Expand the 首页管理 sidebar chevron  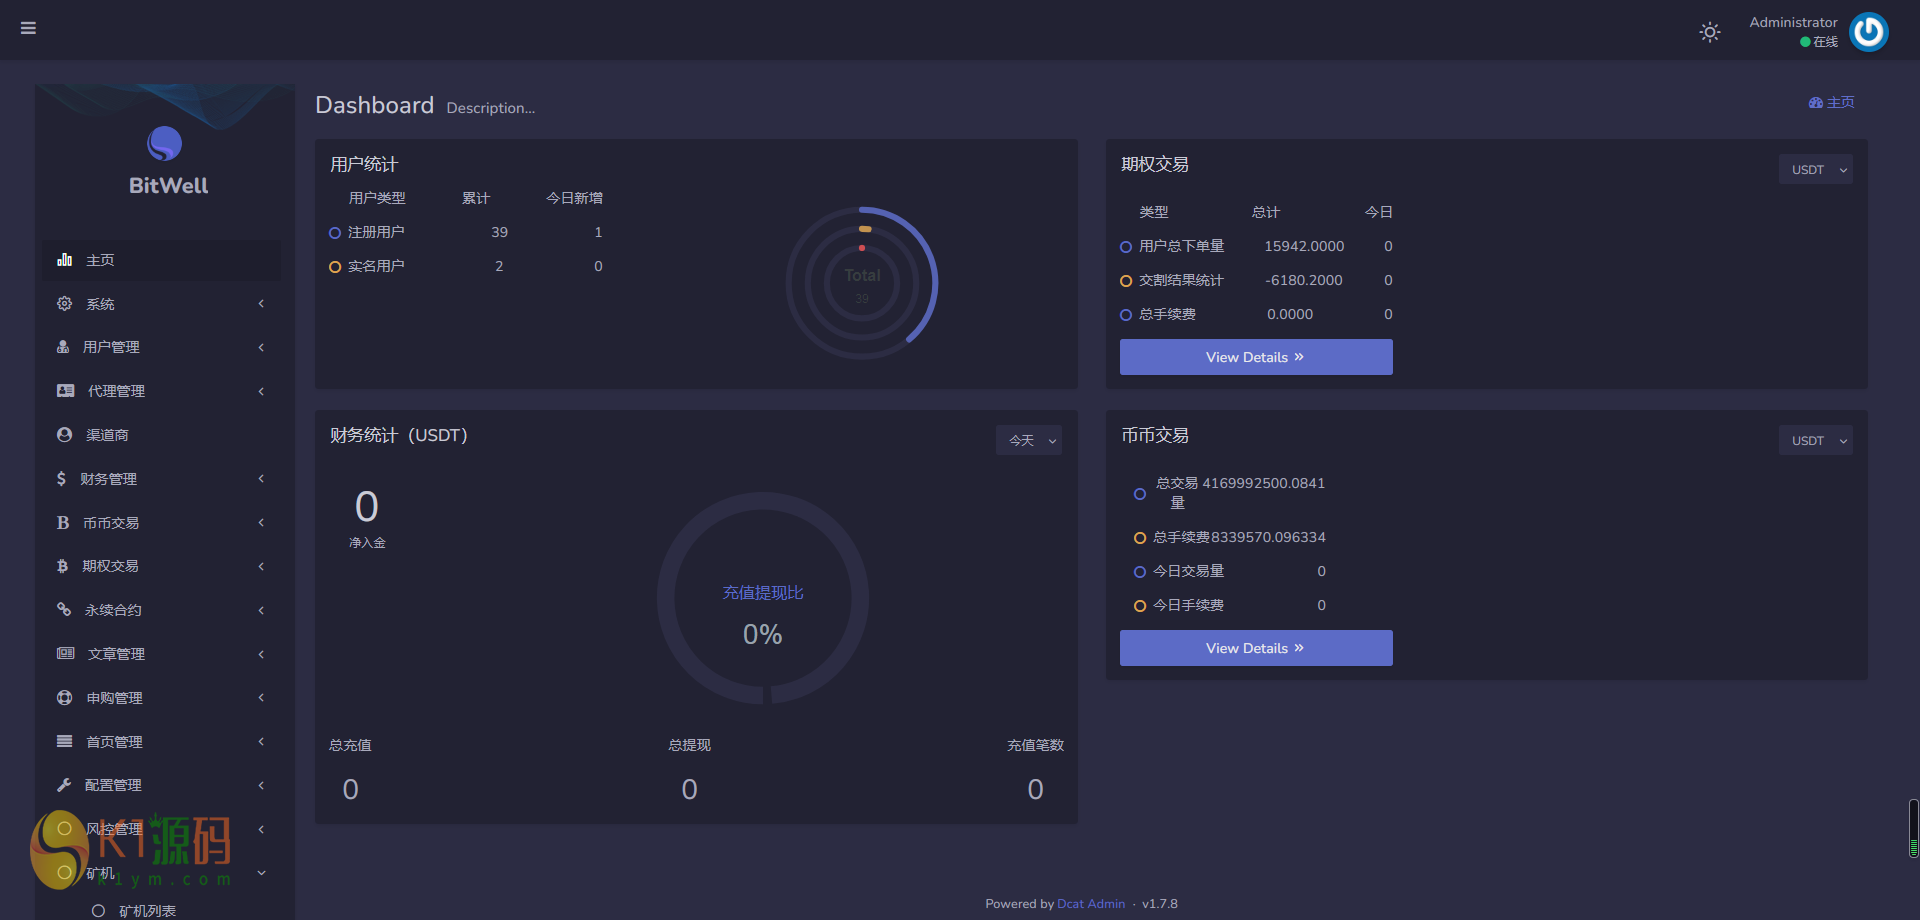[x=261, y=742]
